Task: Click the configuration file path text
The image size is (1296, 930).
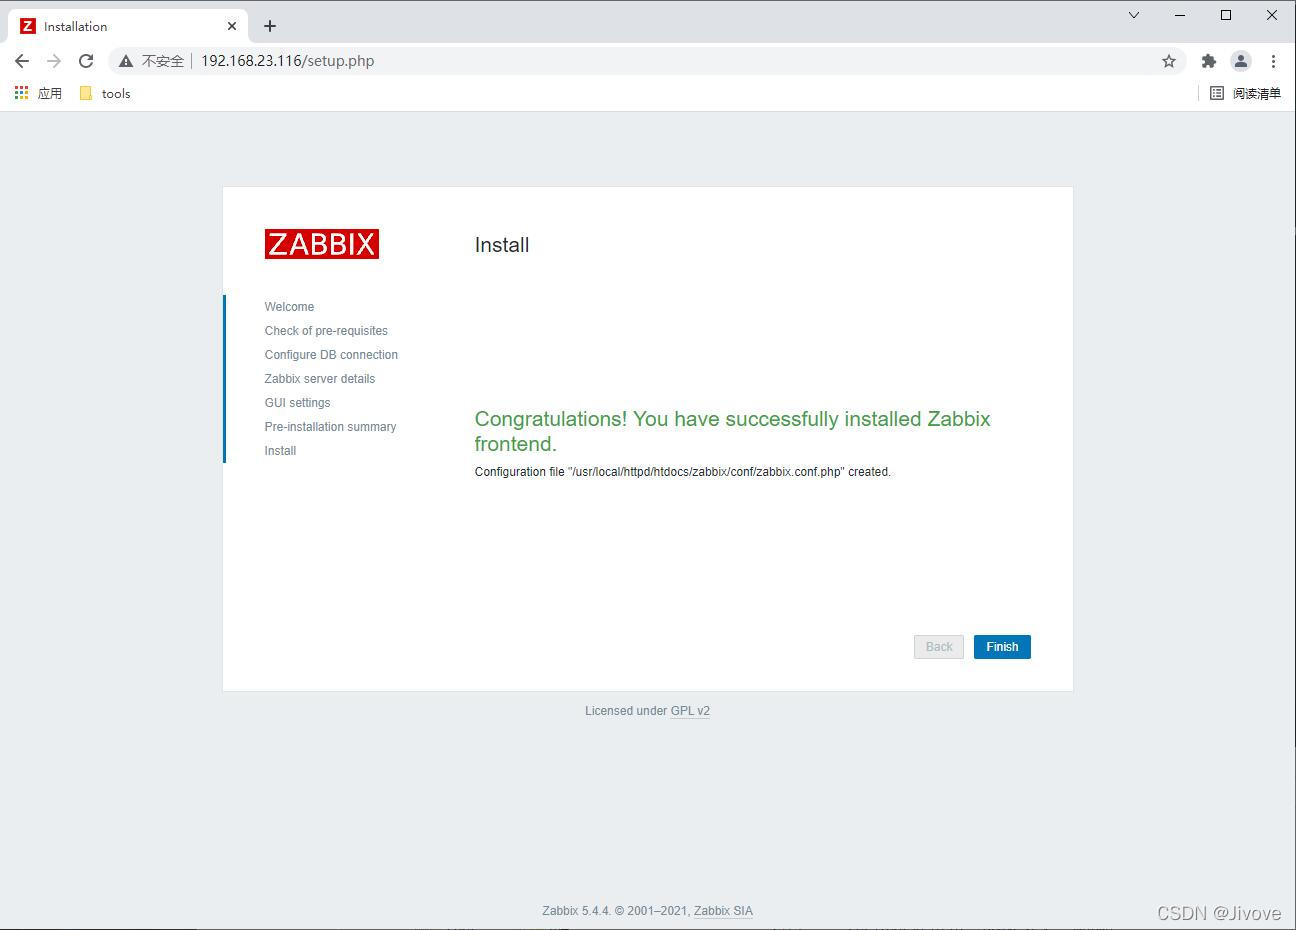Action: (x=682, y=472)
